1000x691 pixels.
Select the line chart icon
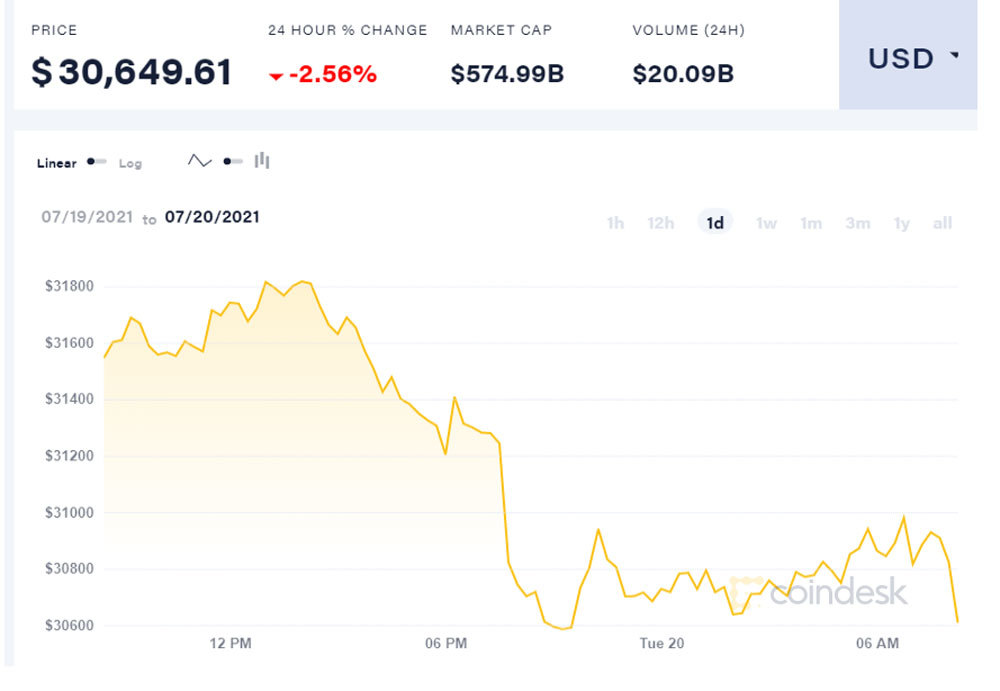200,161
